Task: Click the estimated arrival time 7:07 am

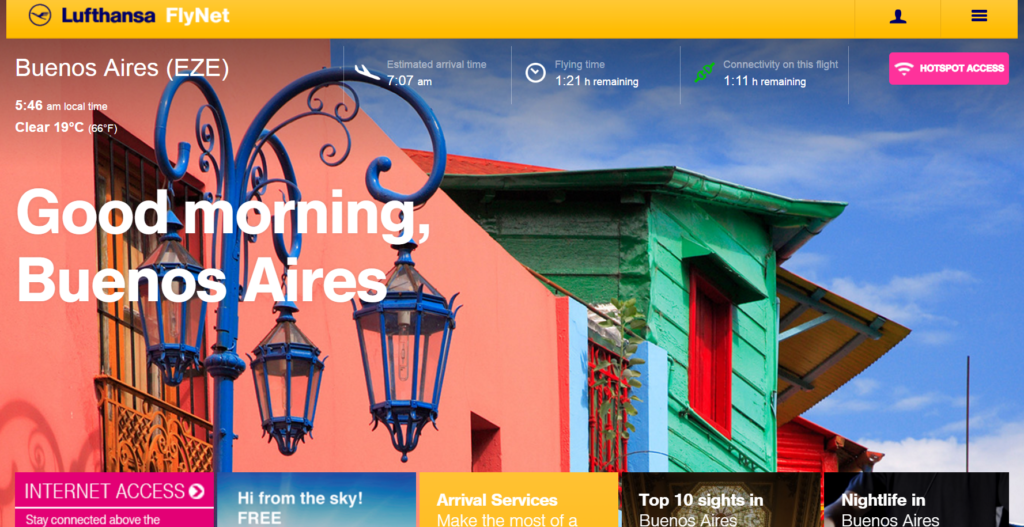Action: point(409,81)
